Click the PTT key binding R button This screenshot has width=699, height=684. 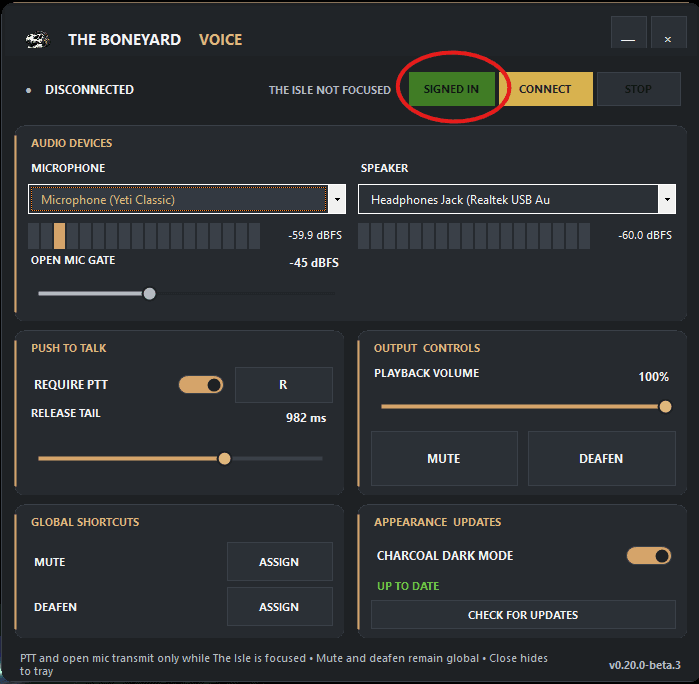284,385
